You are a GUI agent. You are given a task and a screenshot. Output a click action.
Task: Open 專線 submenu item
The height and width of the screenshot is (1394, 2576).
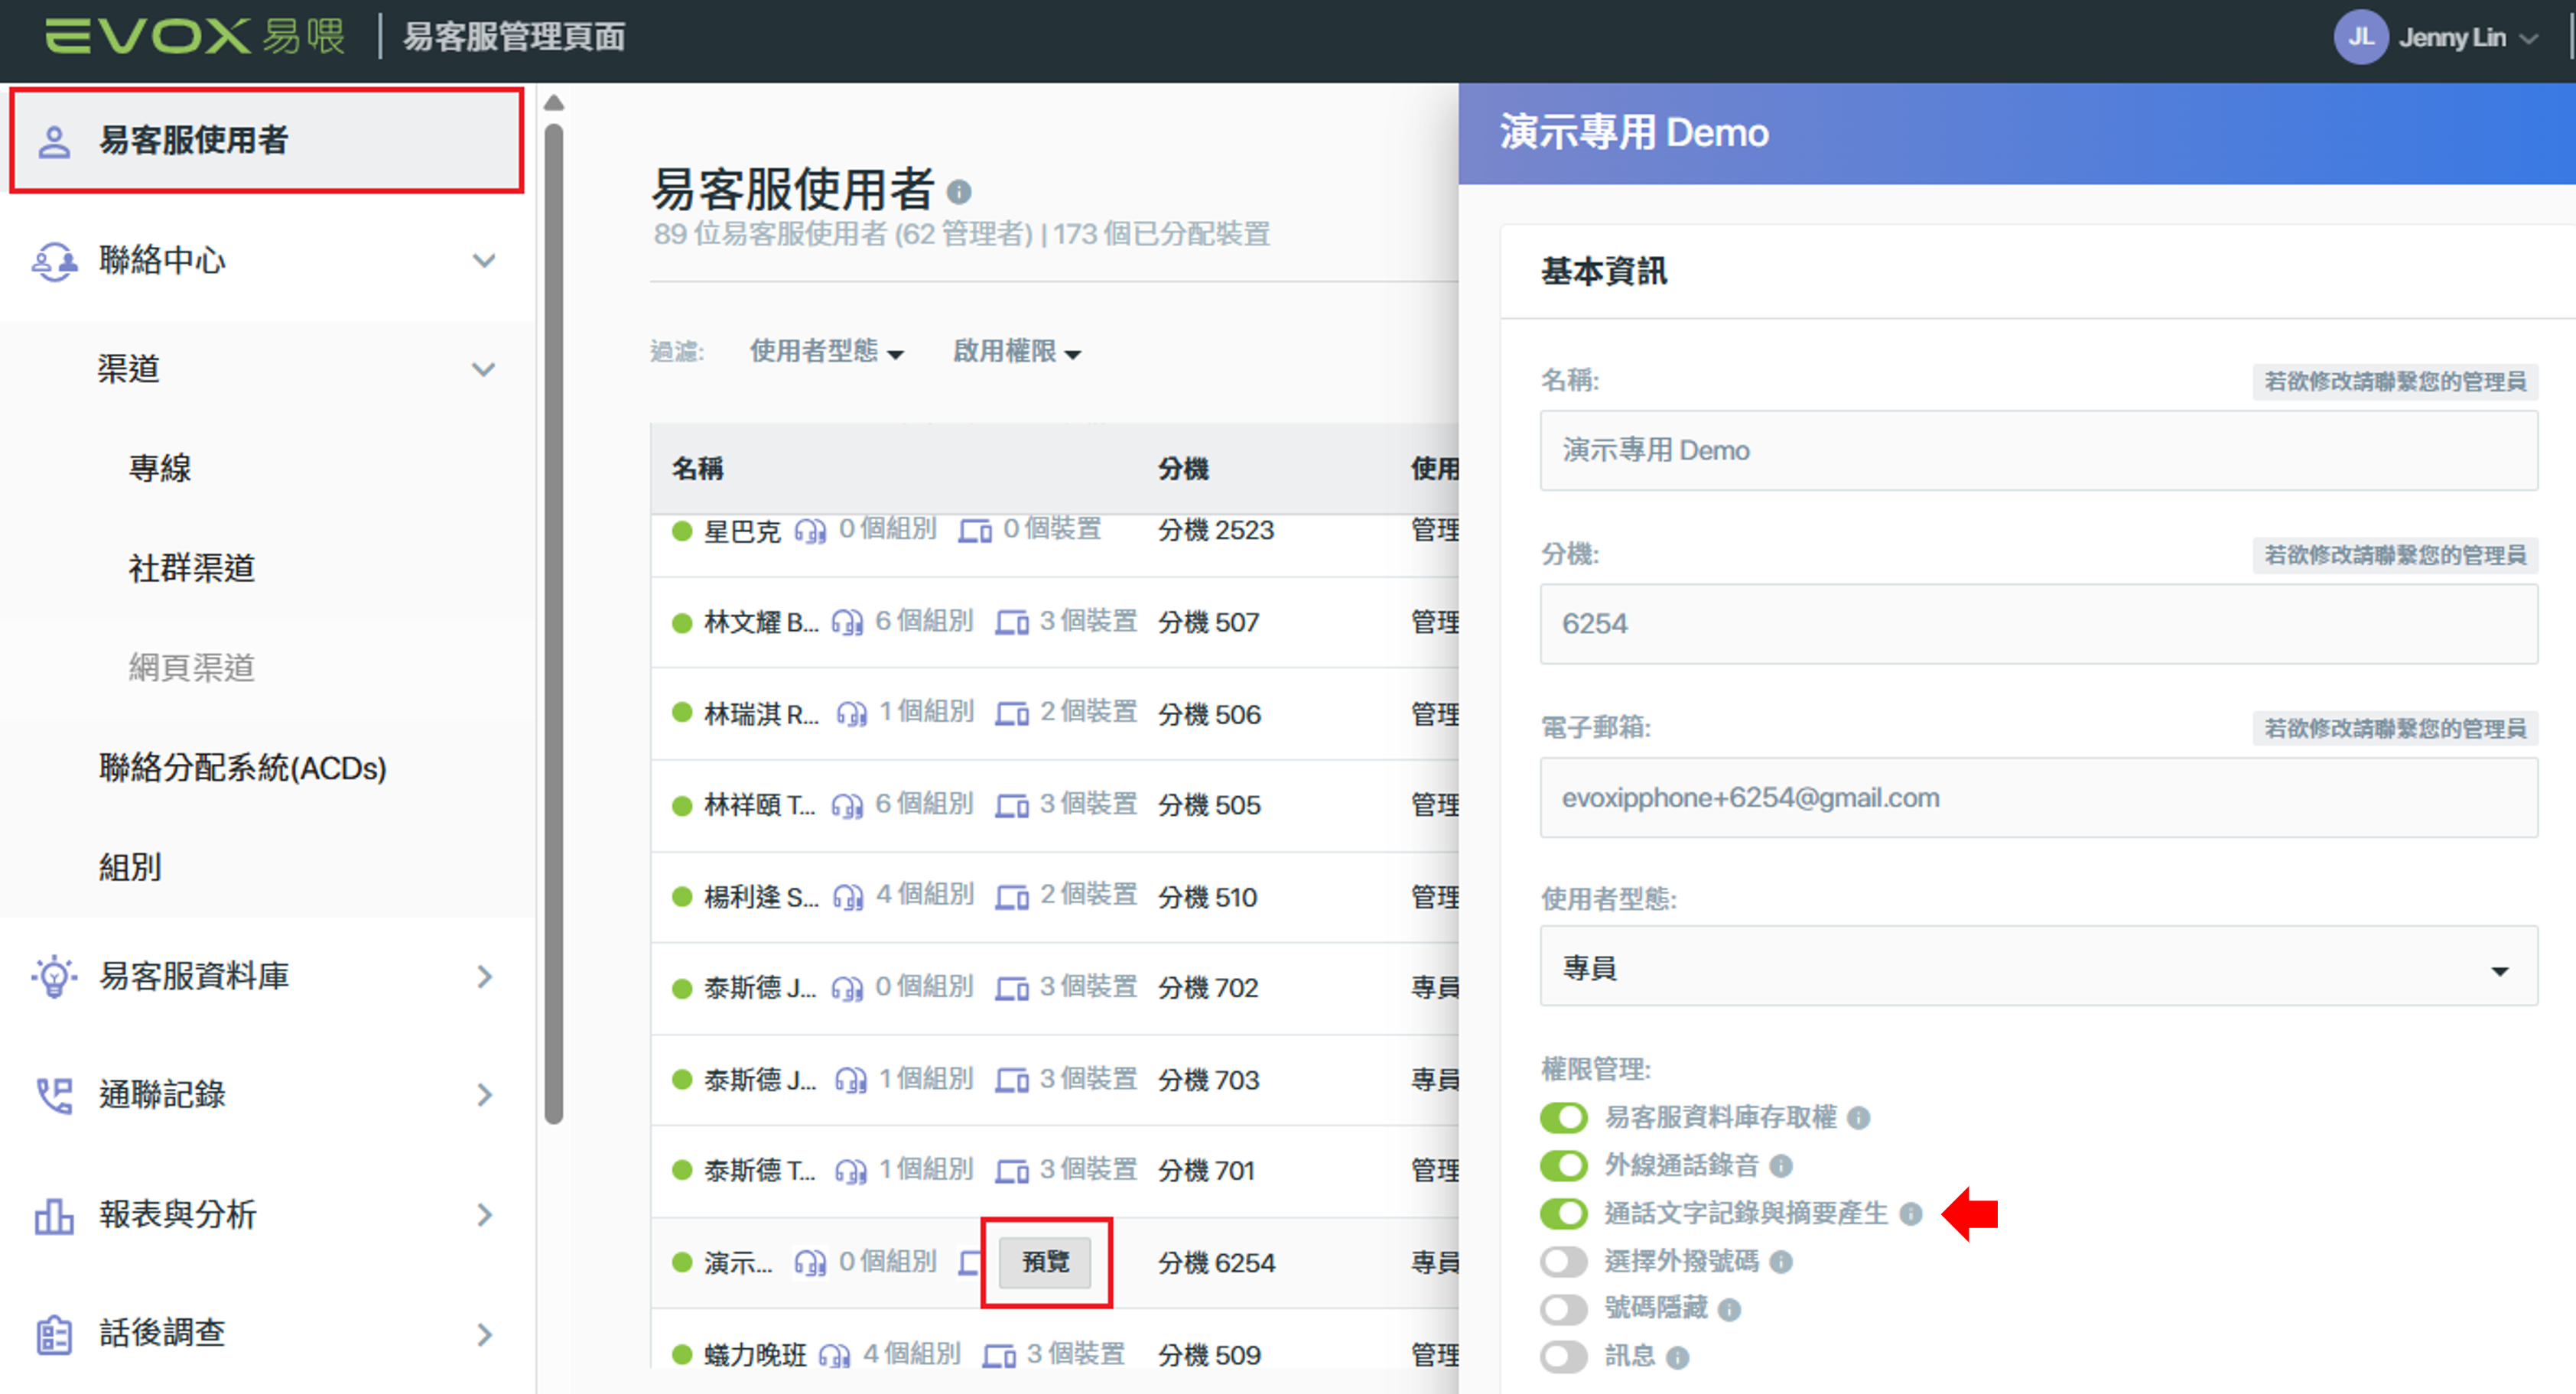click(159, 468)
